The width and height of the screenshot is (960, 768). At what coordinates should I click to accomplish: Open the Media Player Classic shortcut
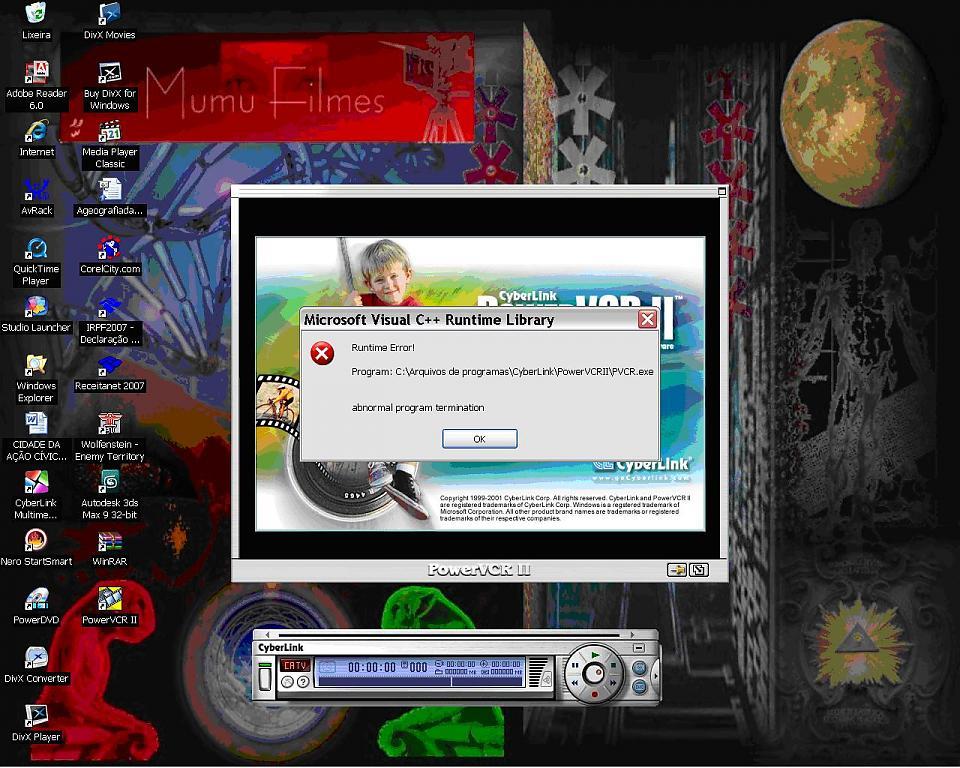(110, 145)
